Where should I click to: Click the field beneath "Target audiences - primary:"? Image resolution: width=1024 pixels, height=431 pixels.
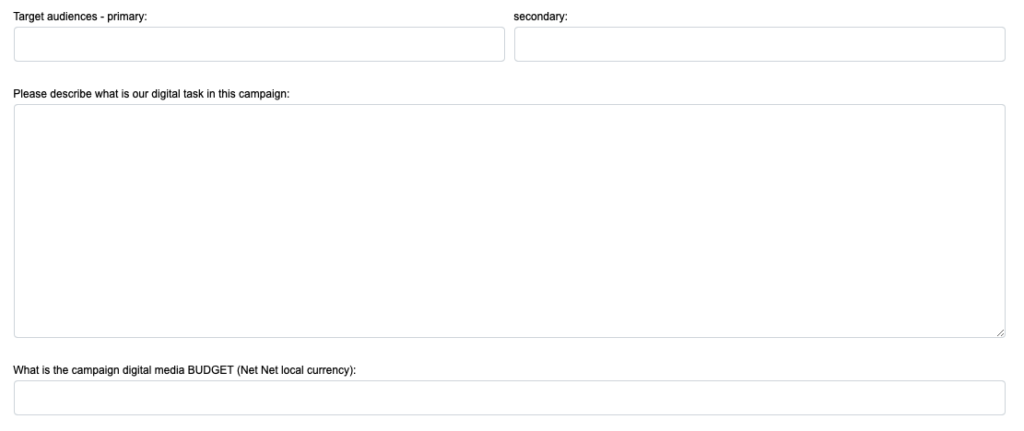(x=259, y=44)
